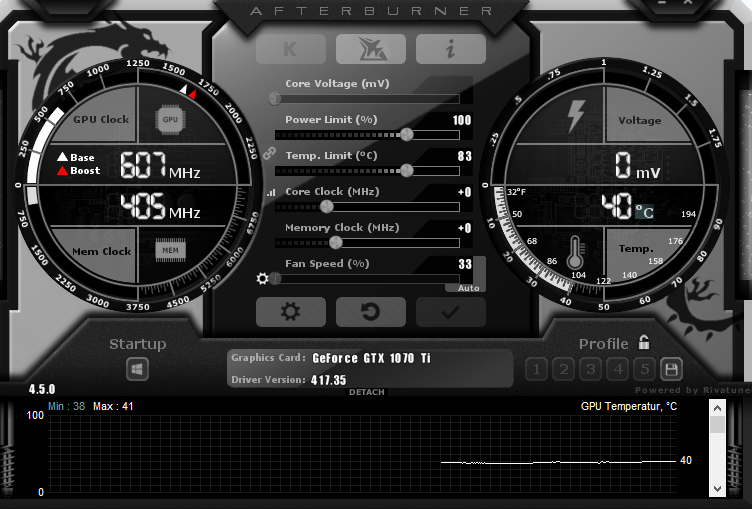Select profile slot 2
The image size is (752, 509).
(x=564, y=369)
